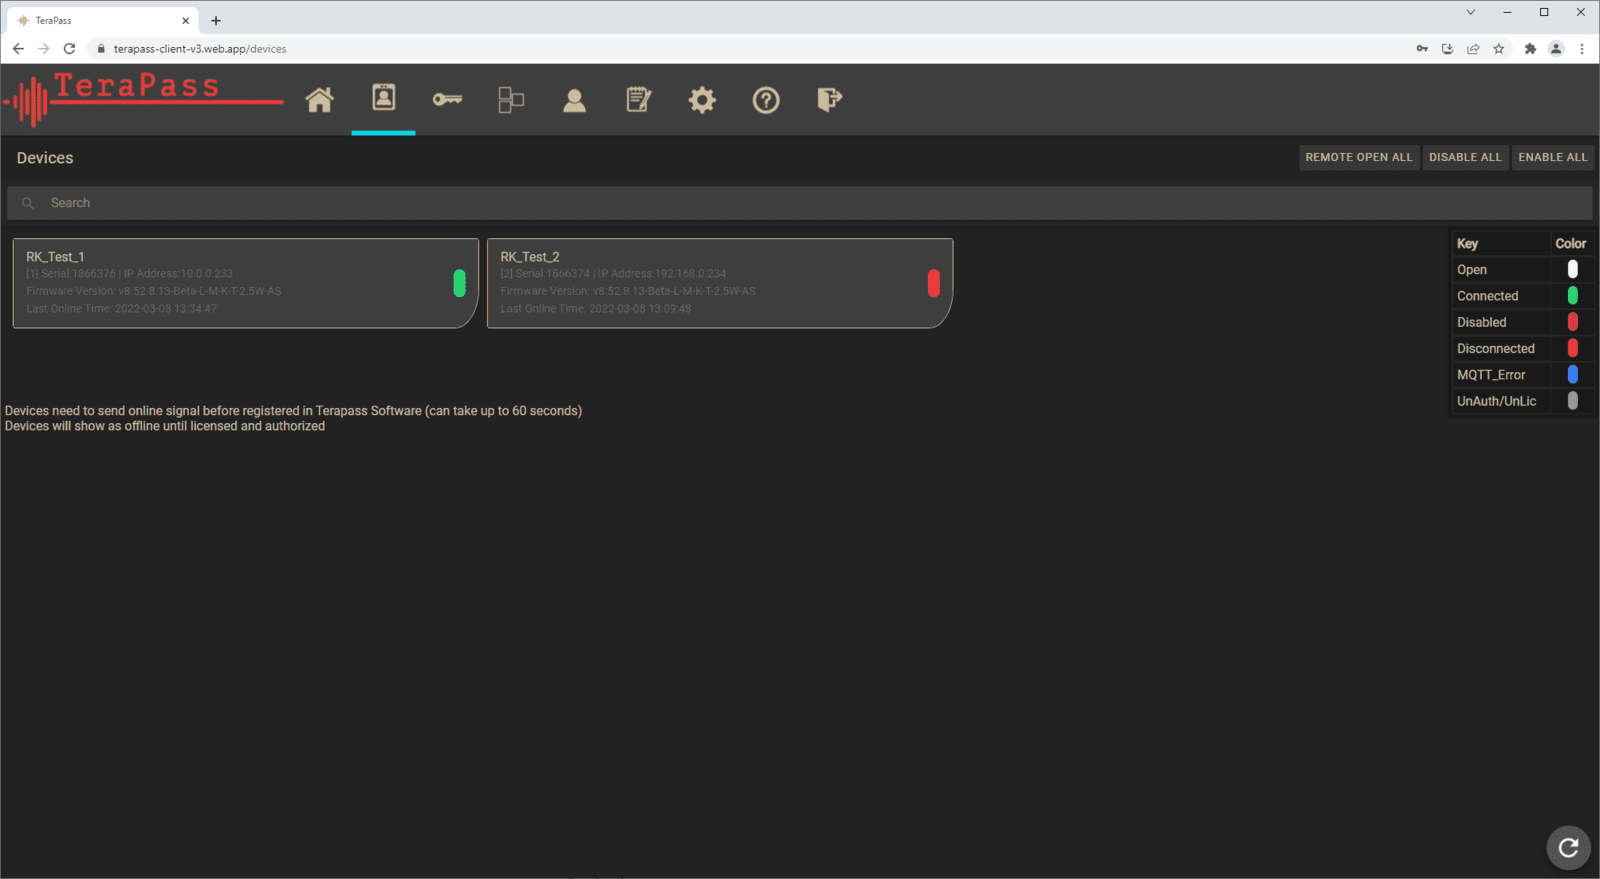Open the Help question mark icon
The height and width of the screenshot is (879, 1600).
(x=766, y=100)
